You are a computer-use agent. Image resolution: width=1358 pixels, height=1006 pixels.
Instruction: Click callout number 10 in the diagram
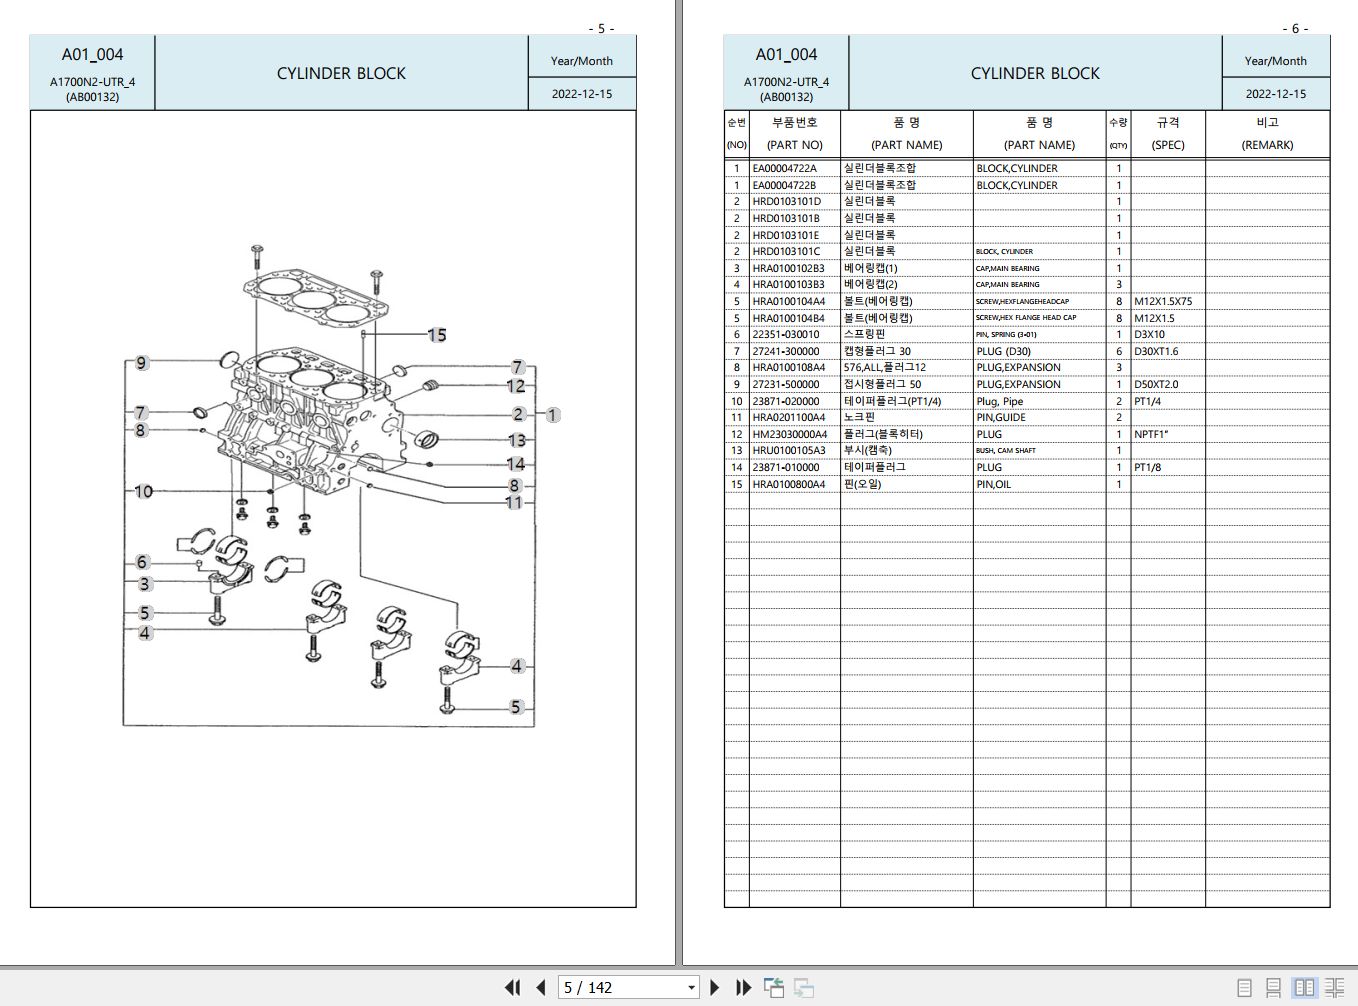143,491
